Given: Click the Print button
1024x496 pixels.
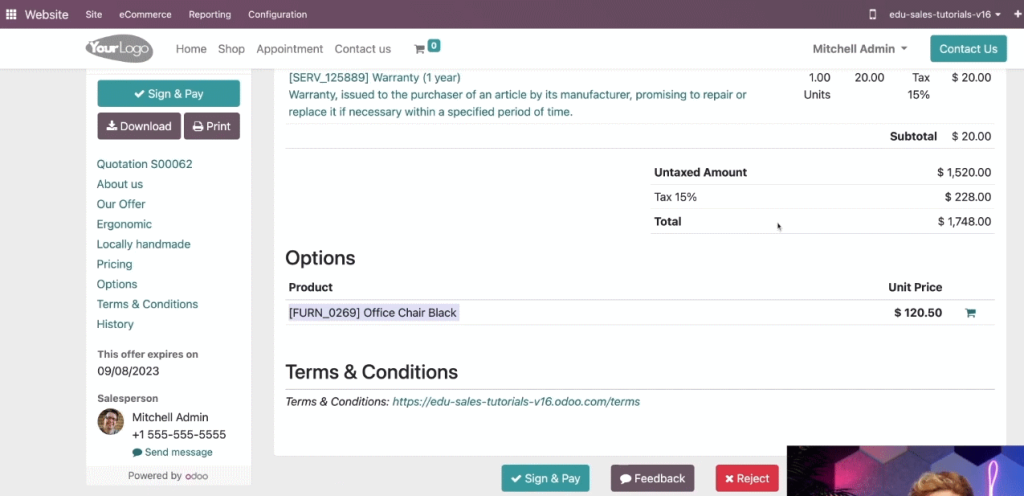Looking at the screenshot, I should tap(212, 126).
